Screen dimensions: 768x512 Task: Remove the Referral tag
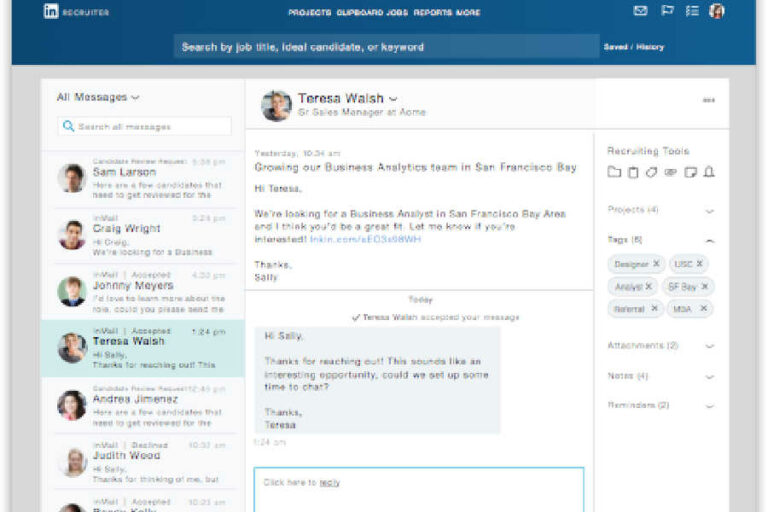pyautogui.click(x=654, y=308)
